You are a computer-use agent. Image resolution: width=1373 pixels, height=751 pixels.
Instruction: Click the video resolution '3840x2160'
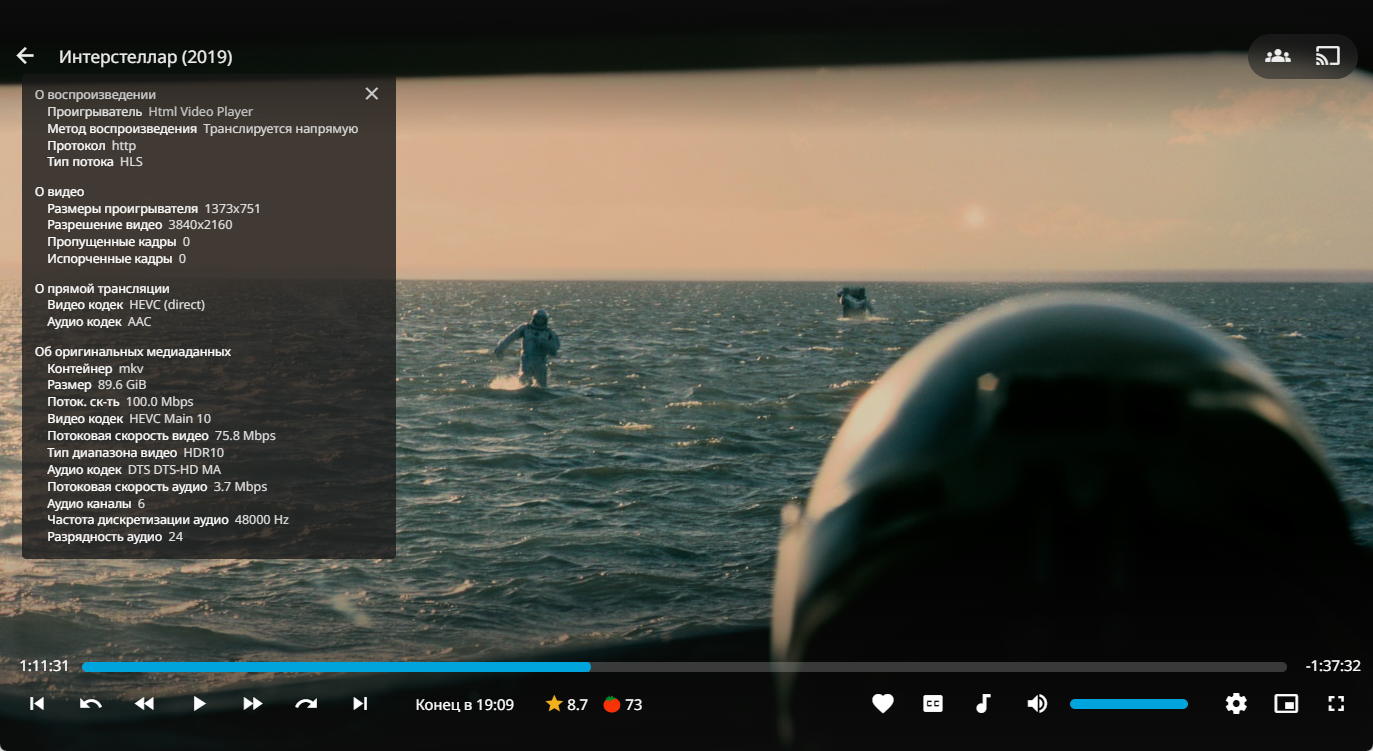tap(201, 225)
